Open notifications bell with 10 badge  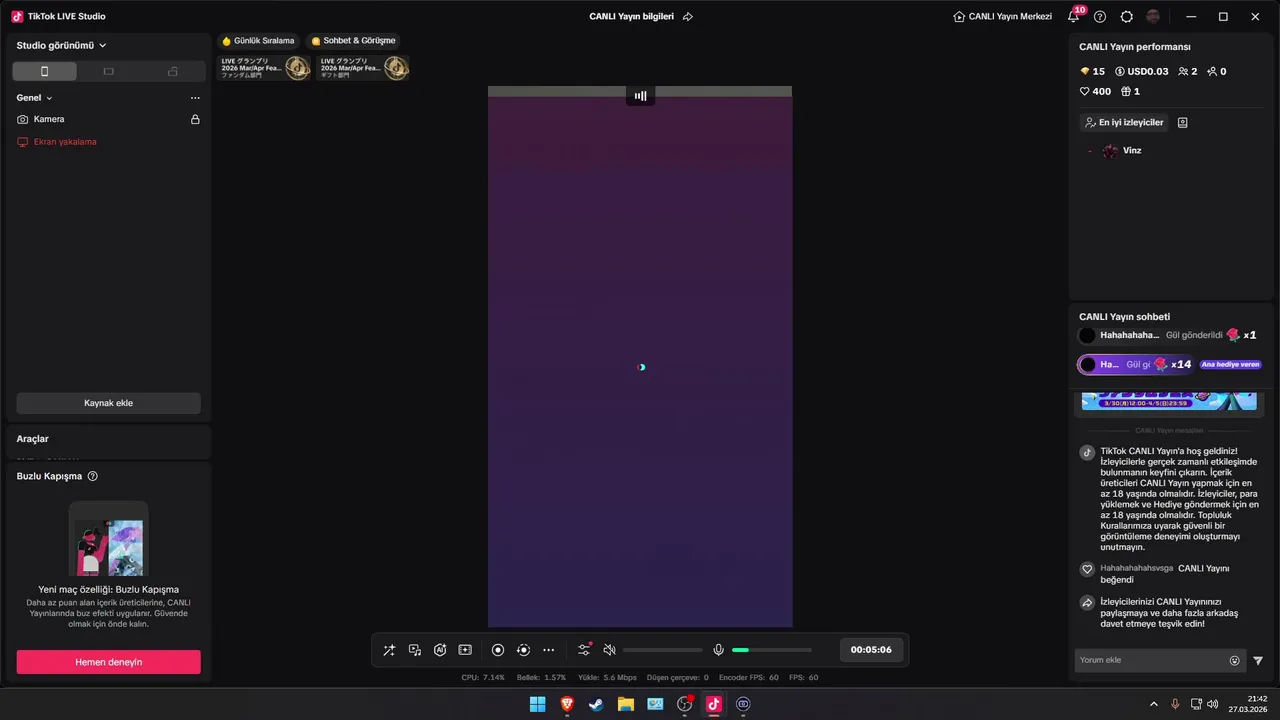tap(1074, 16)
